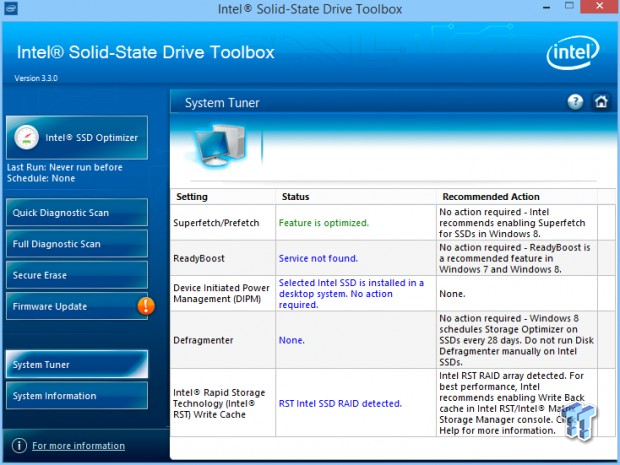Click the Help question mark icon
This screenshot has height=465, width=620.
click(575, 102)
